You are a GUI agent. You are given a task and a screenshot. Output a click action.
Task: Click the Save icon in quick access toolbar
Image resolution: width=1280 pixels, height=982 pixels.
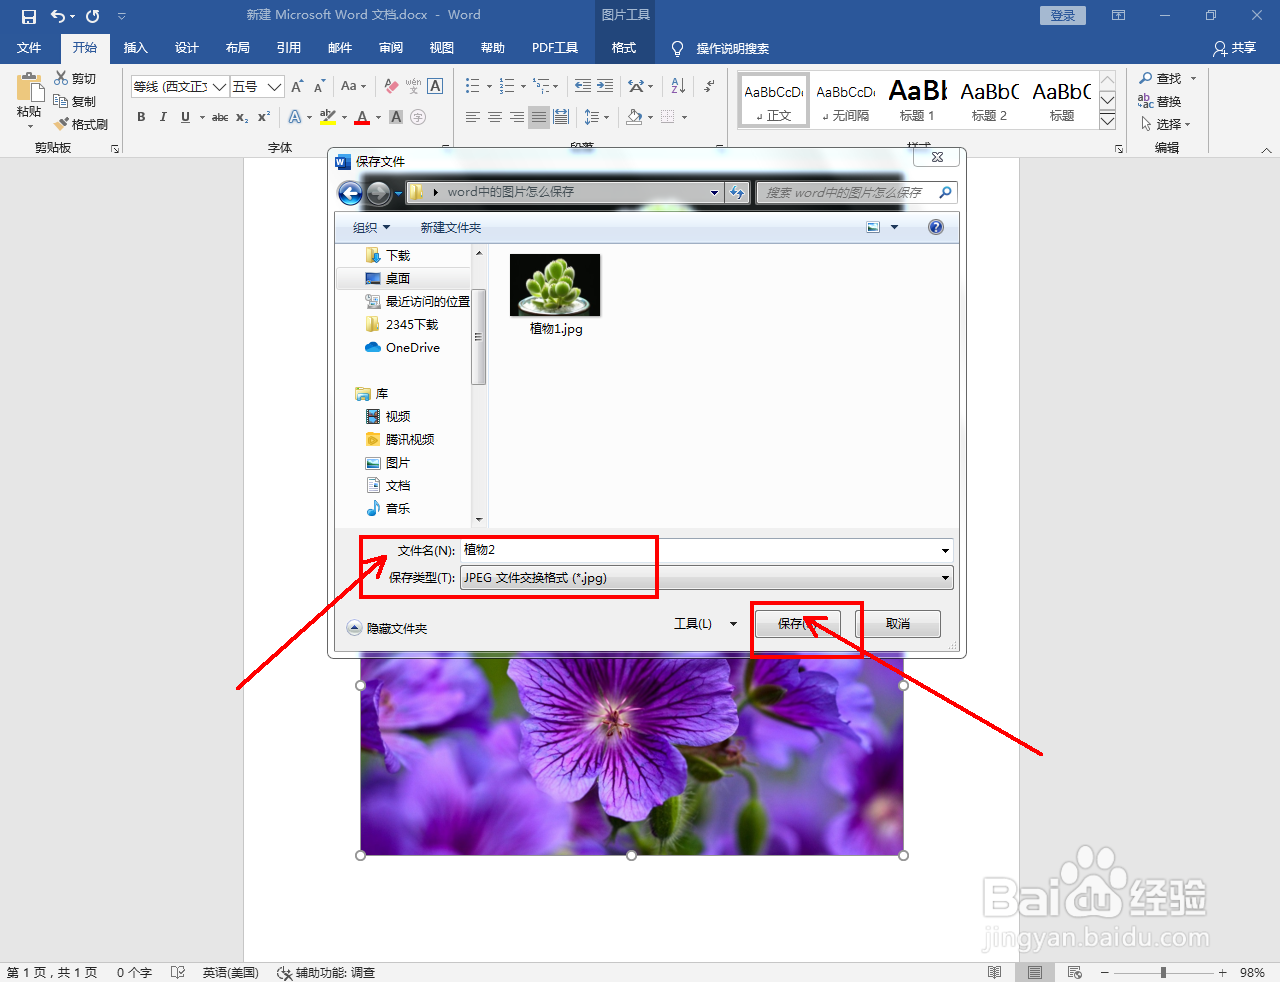click(29, 16)
